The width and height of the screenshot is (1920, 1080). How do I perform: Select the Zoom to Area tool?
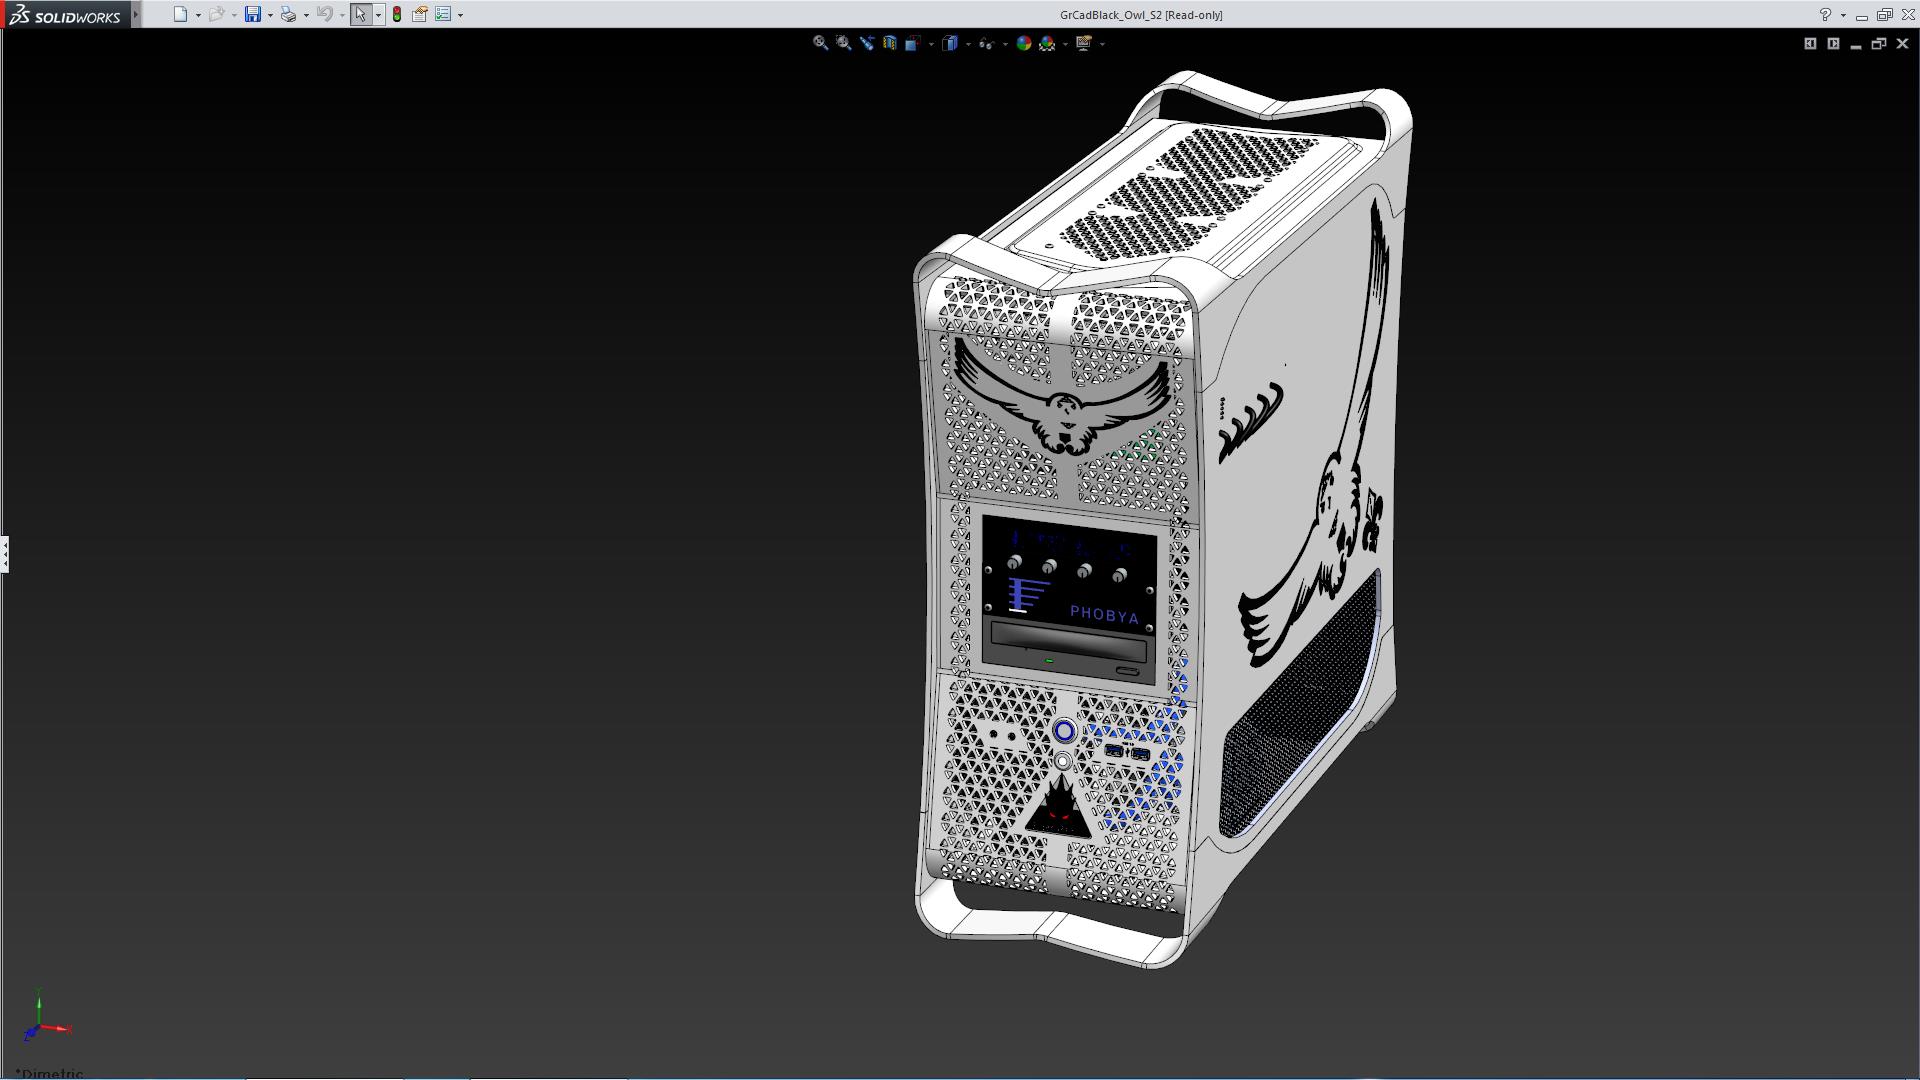843,43
